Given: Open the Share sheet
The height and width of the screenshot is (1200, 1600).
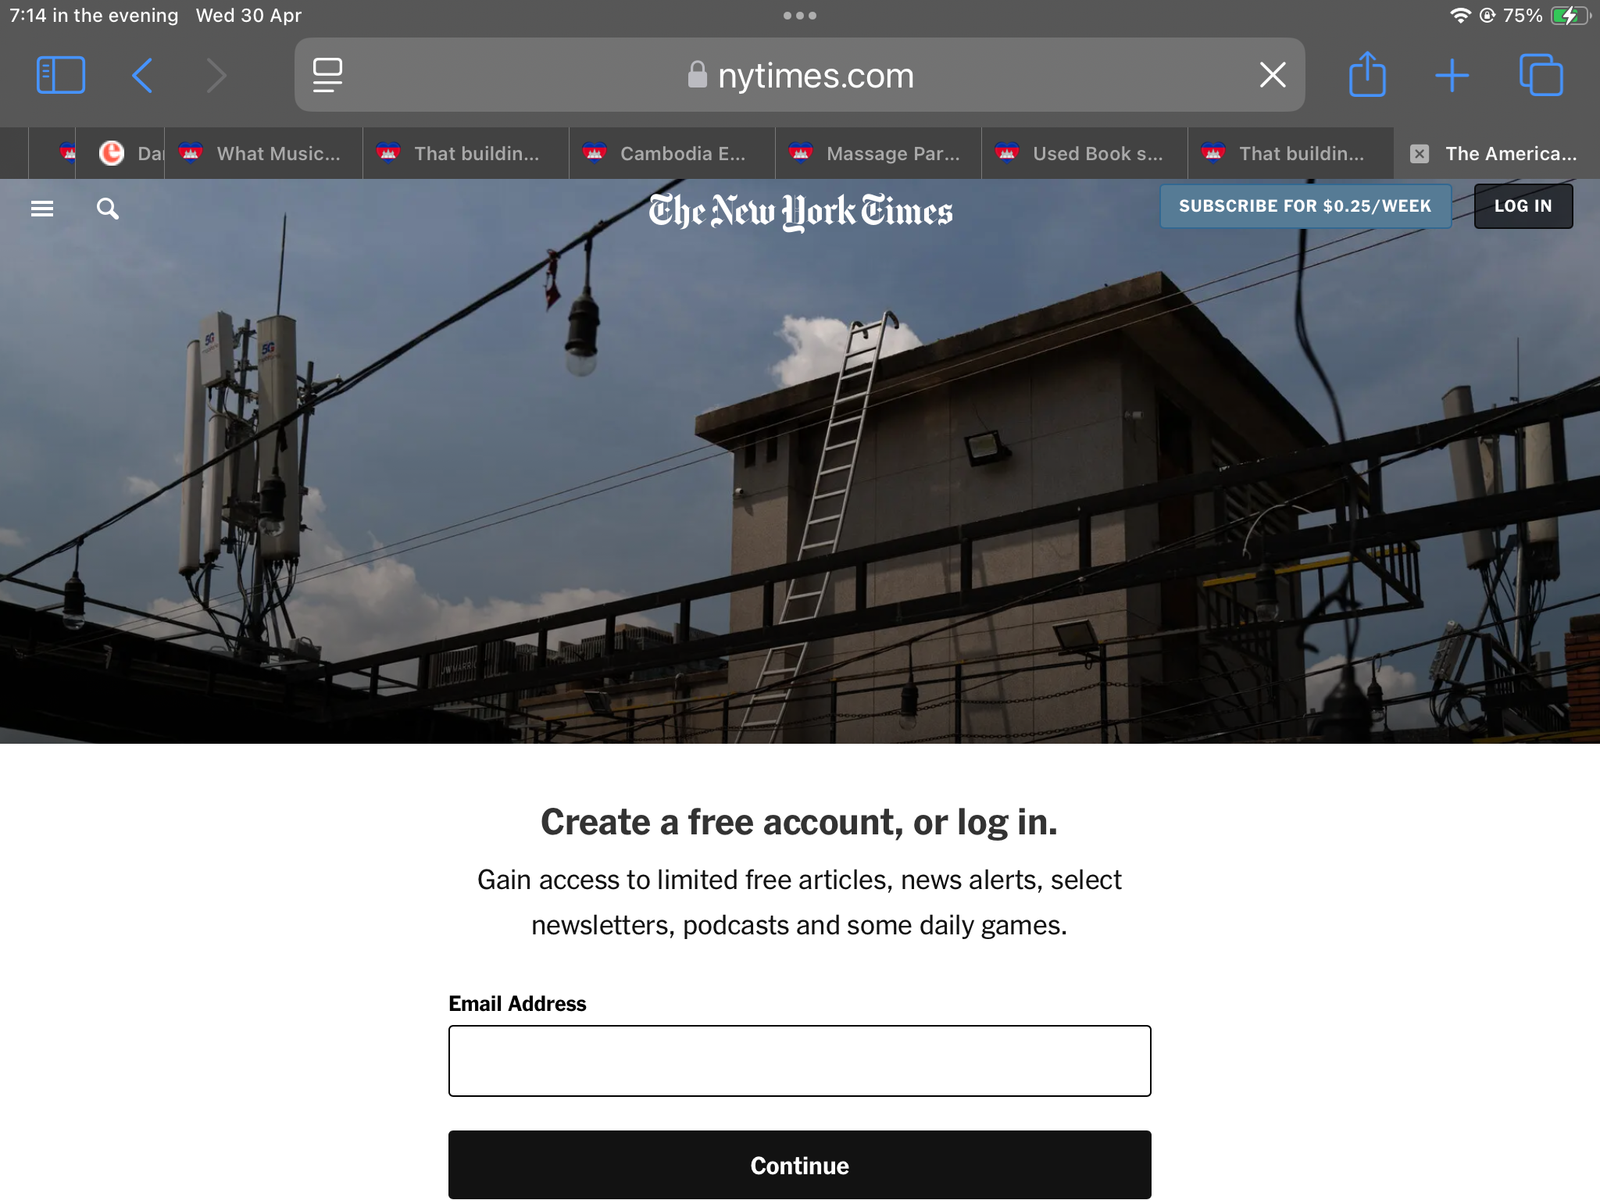Looking at the screenshot, I should click(x=1367, y=74).
